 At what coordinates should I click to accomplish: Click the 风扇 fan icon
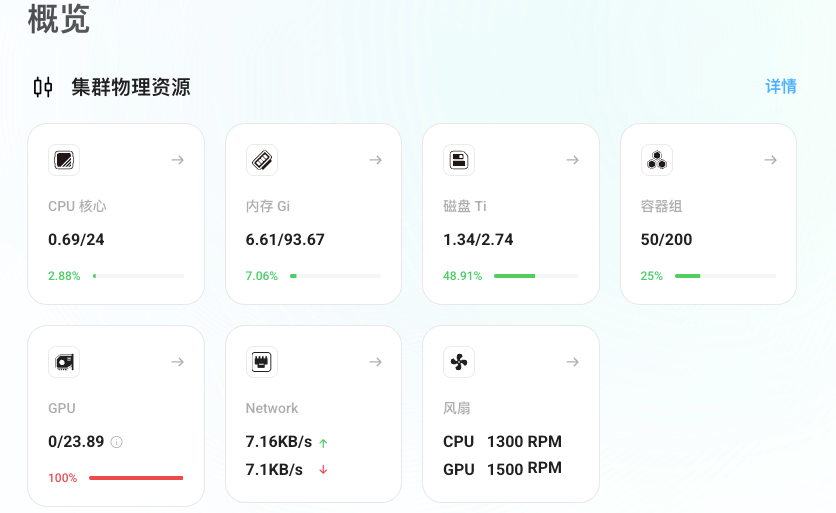click(459, 362)
